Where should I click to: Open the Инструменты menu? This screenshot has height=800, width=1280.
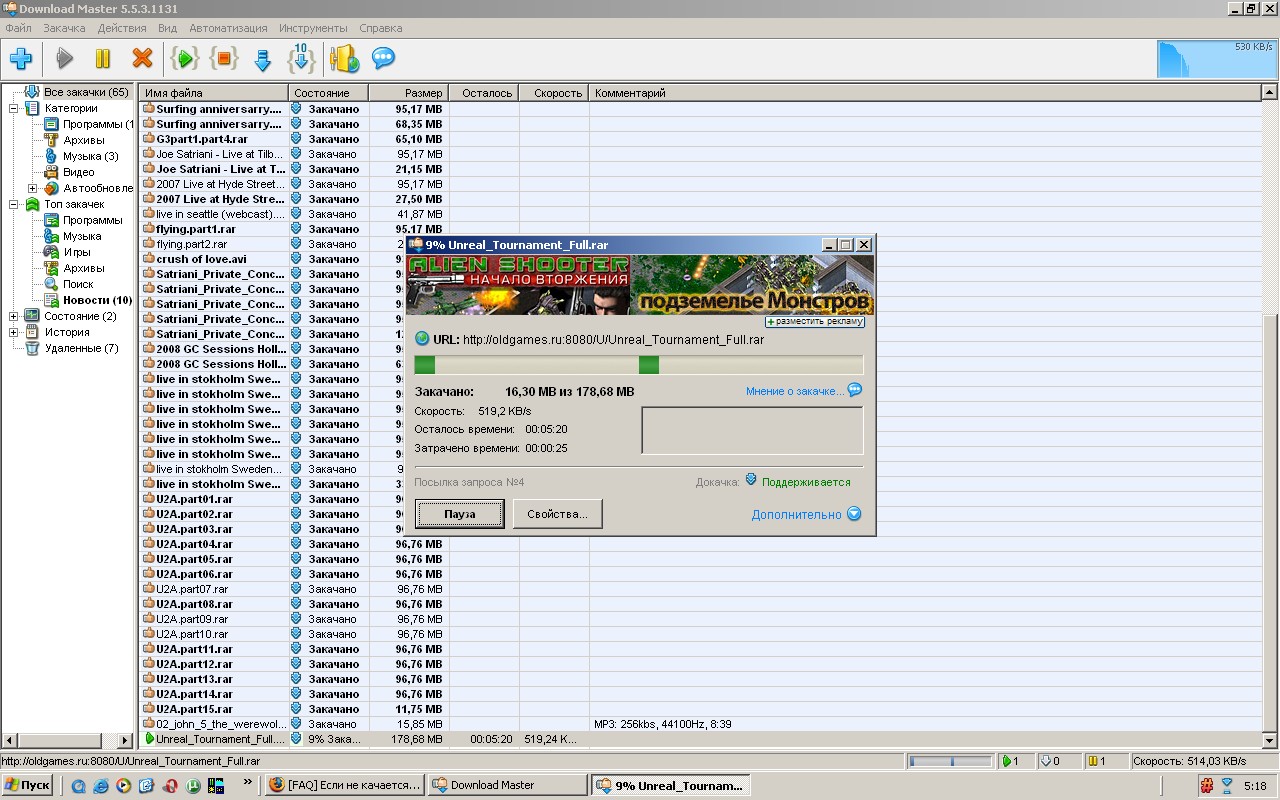[x=313, y=28]
